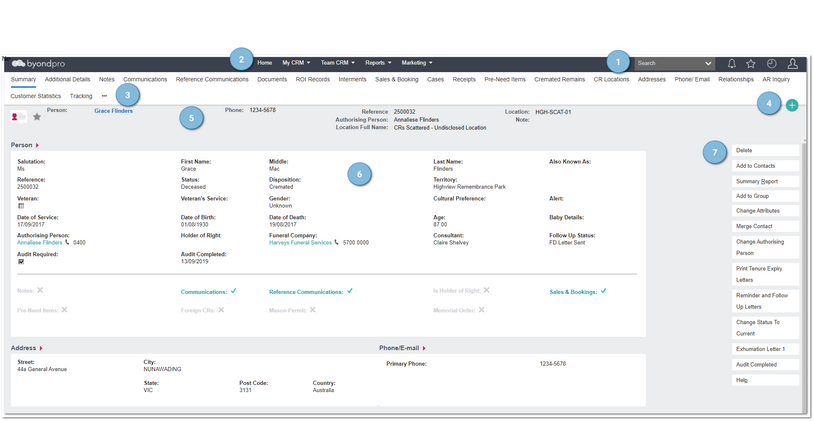
Task: Open the Customer Statistics tab
Action: tap(35, 96)
